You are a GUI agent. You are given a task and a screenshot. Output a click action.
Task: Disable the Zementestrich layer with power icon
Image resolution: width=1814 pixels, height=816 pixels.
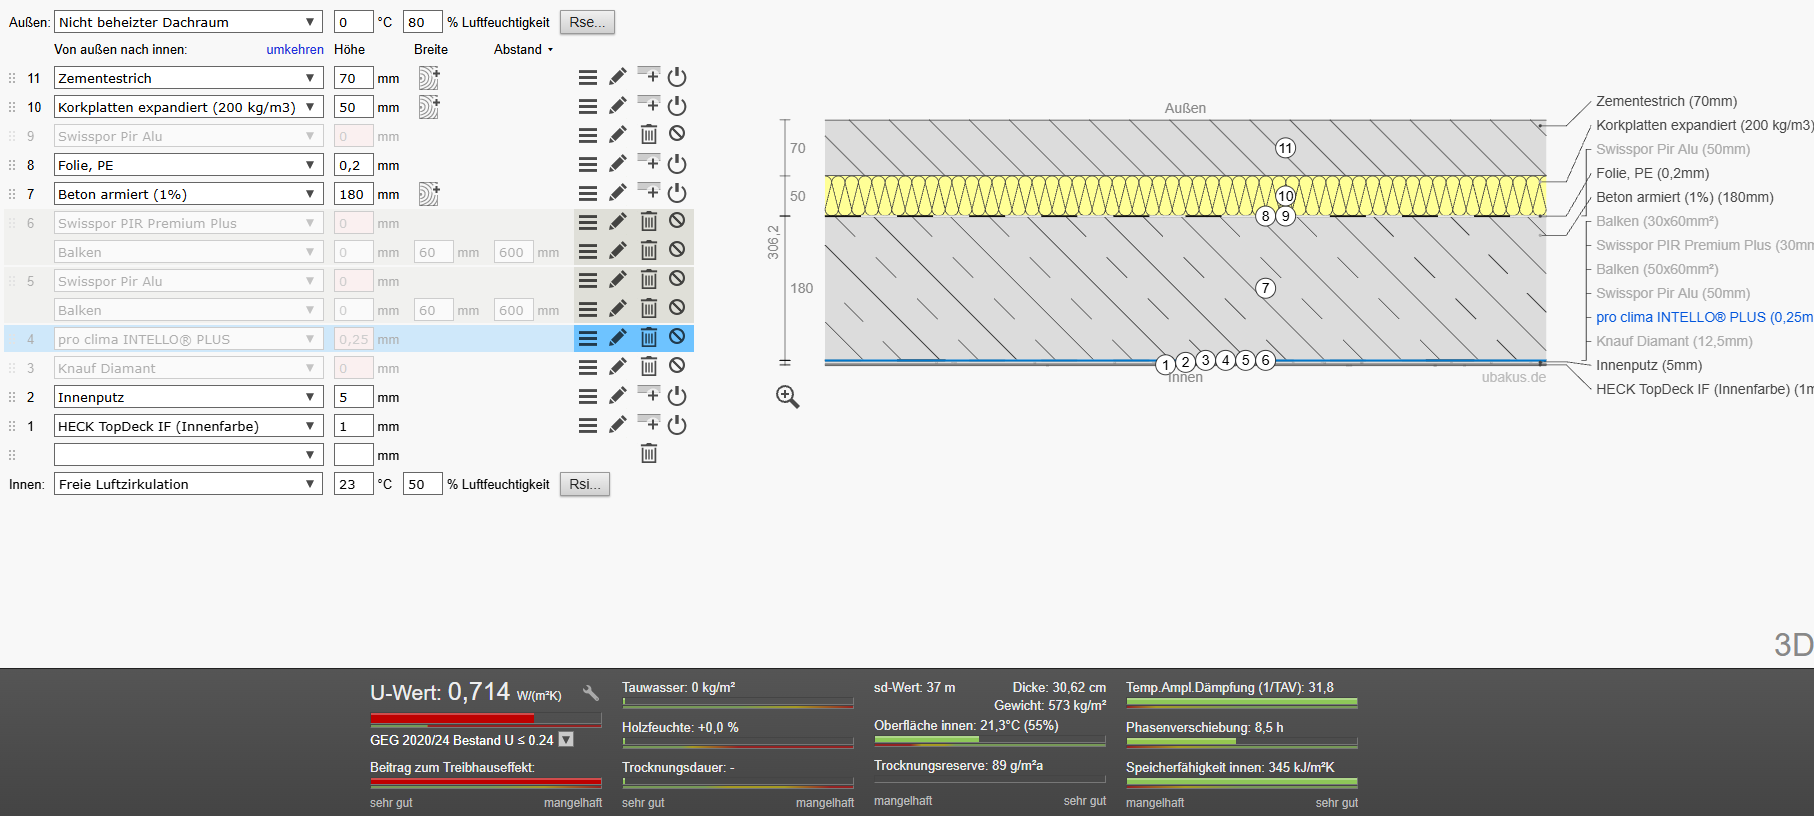tap(677, 77)
